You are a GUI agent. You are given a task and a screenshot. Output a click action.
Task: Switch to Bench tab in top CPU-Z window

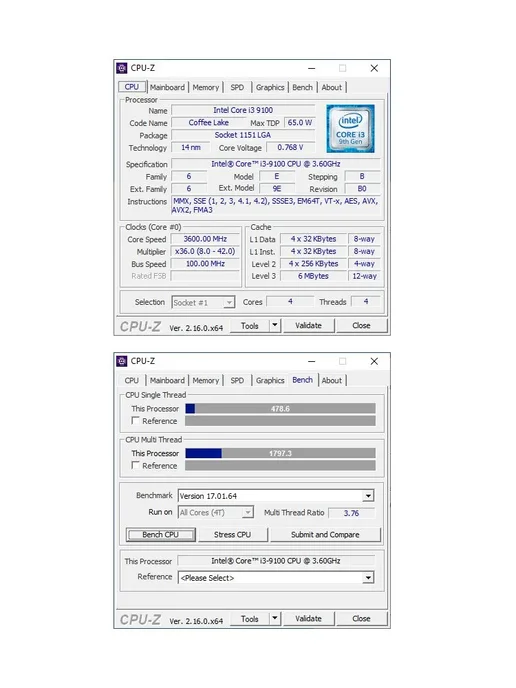click(302, 87)
